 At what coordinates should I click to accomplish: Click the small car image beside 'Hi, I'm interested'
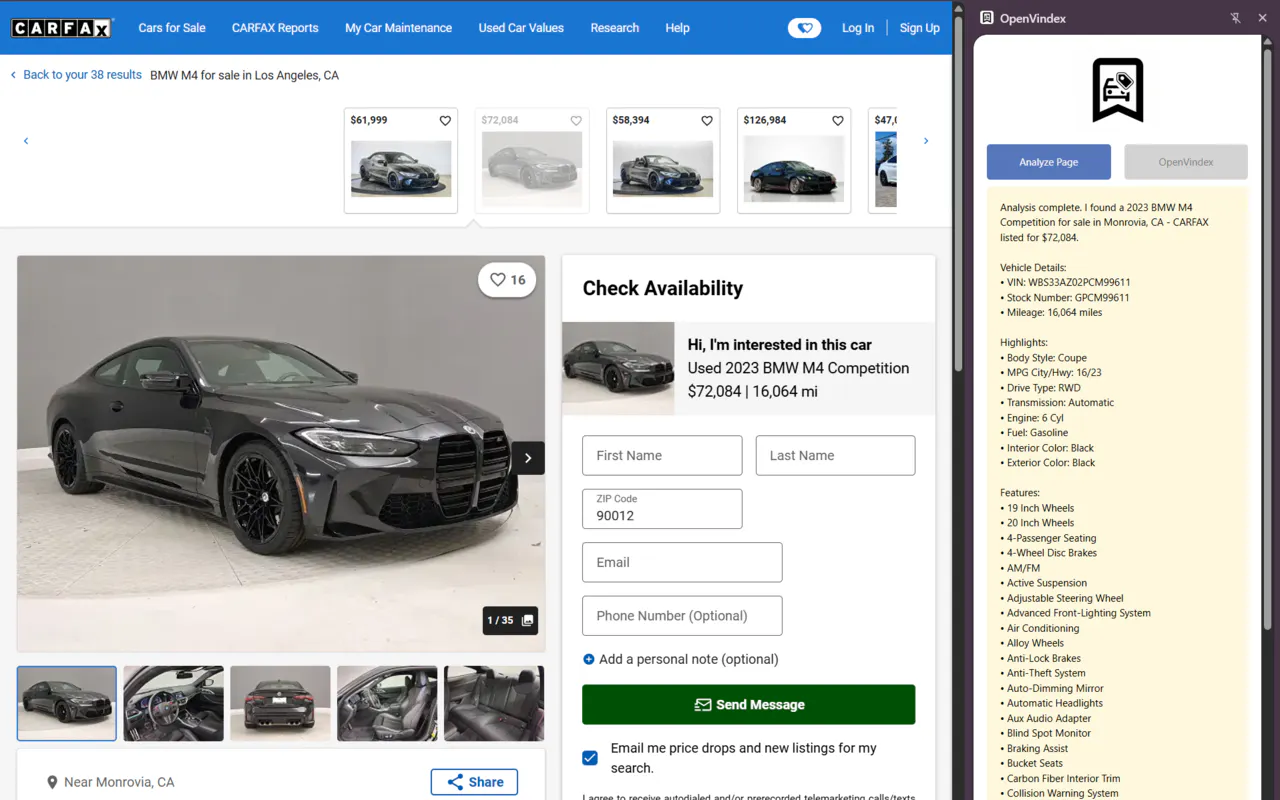618,368
